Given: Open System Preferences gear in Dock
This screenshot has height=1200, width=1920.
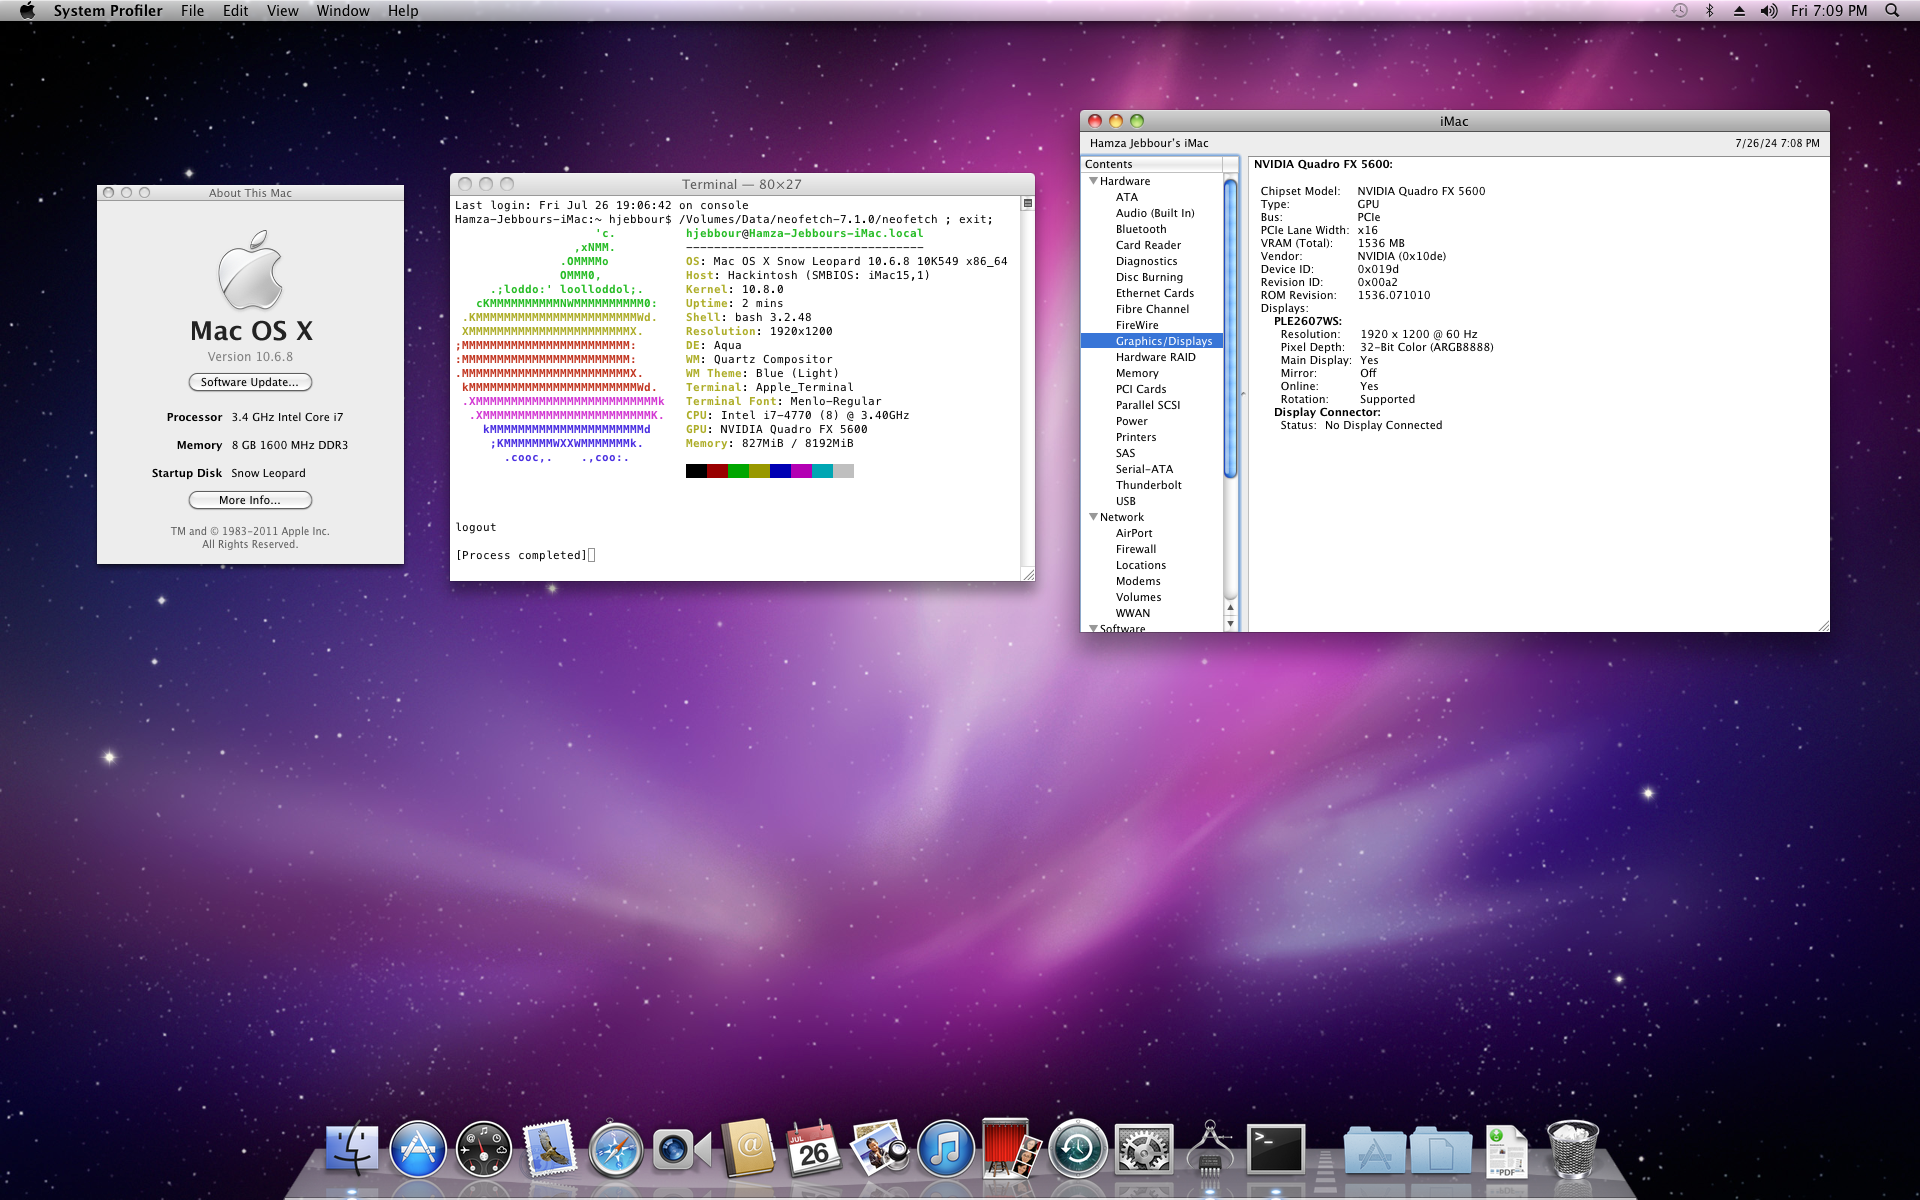Looking at the screenshot, I should click(1143, 1149).
